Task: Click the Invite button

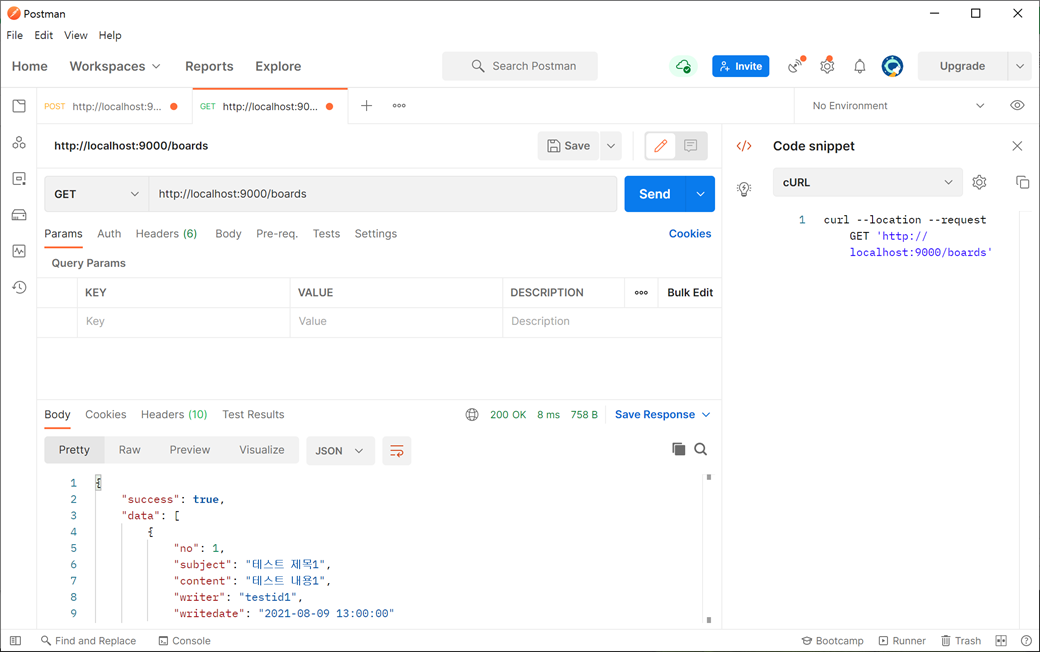Action: [741, 66]
